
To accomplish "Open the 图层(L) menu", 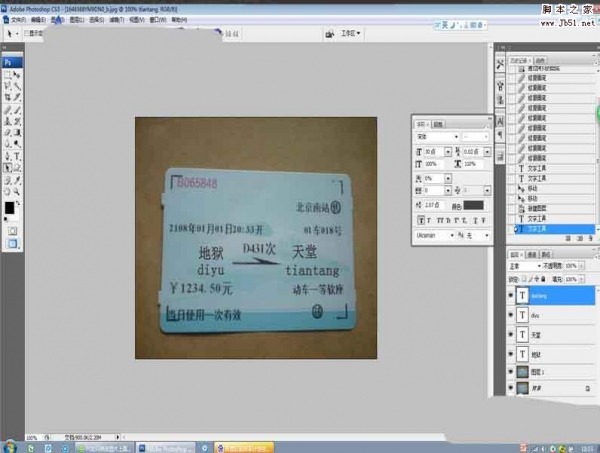I will point(77,20).
